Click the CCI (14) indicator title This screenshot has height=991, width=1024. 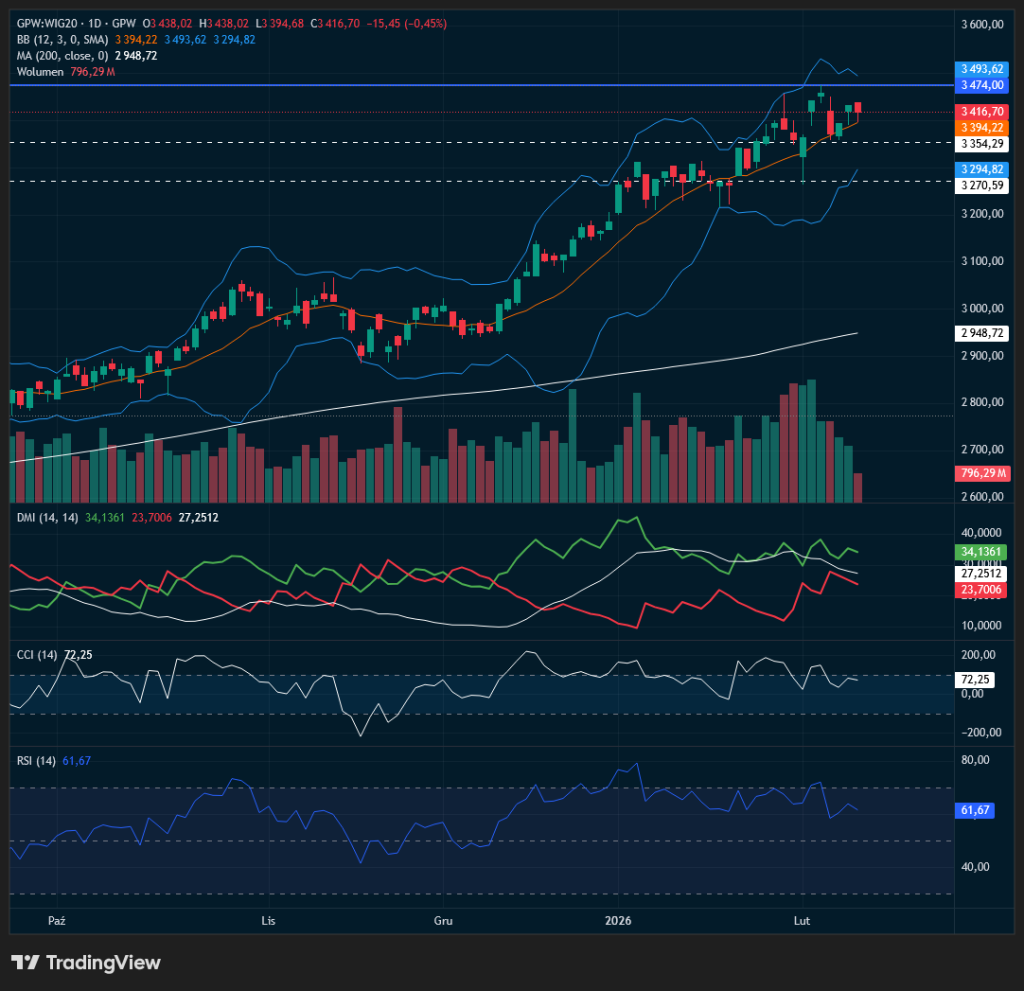pyautogui.click(x=38, y=654)
